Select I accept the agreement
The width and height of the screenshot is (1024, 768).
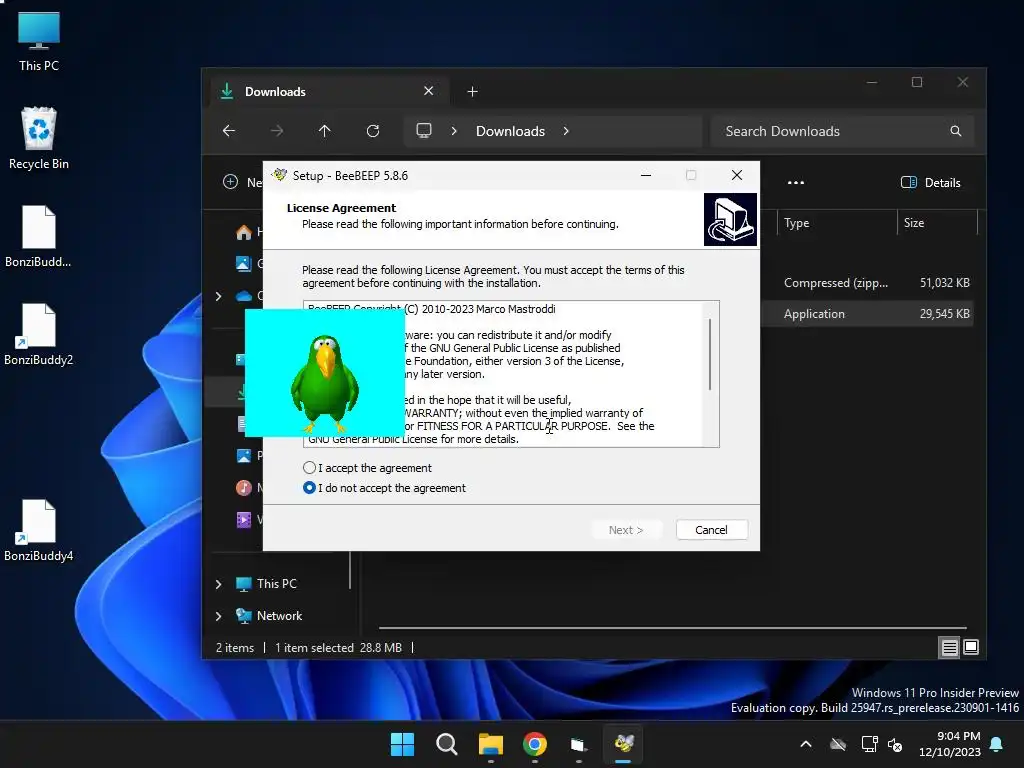click(367, 468)
